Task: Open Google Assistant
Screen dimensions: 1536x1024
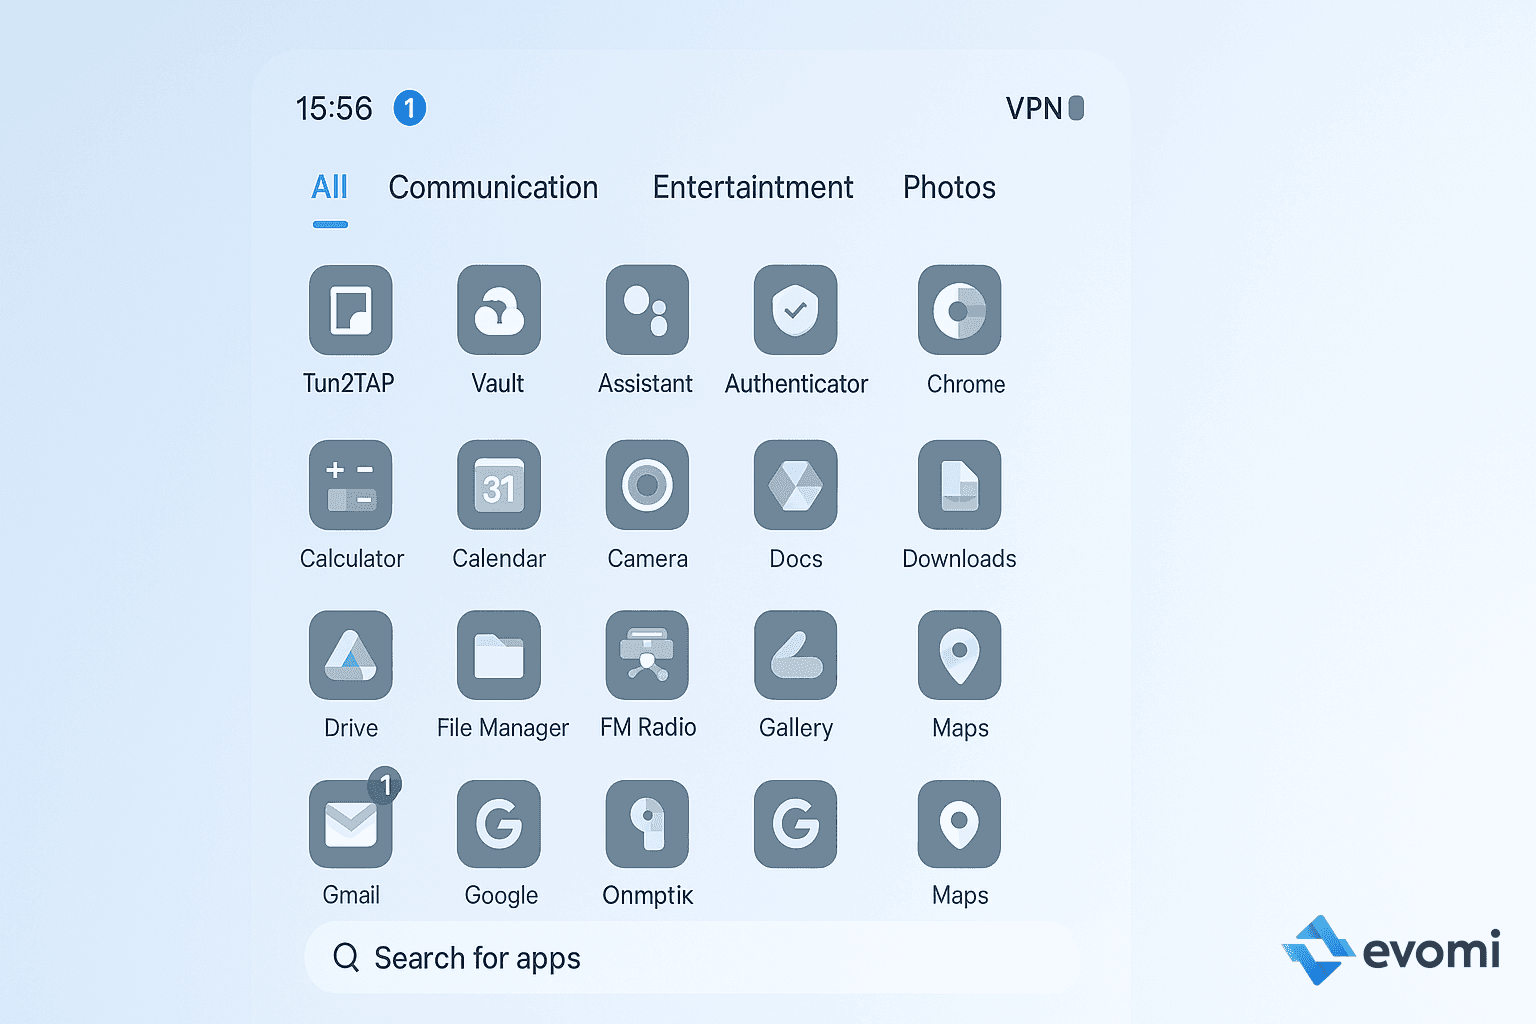Action: [x=647, y=310]
